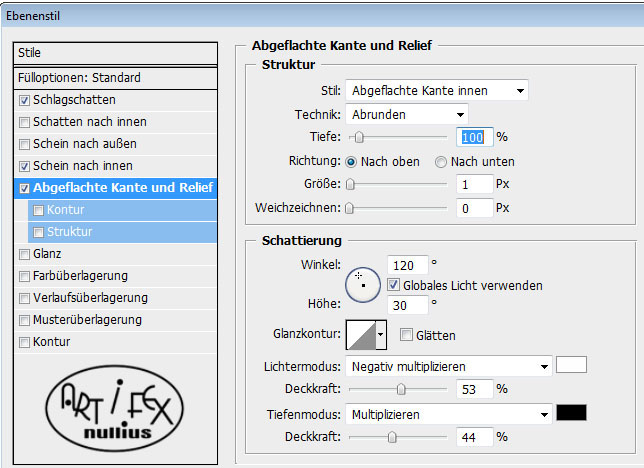Click the highlight Deckkraft value 53 field
The height and width of the screenshot is (468, 644).
click(x=474, y=389)
